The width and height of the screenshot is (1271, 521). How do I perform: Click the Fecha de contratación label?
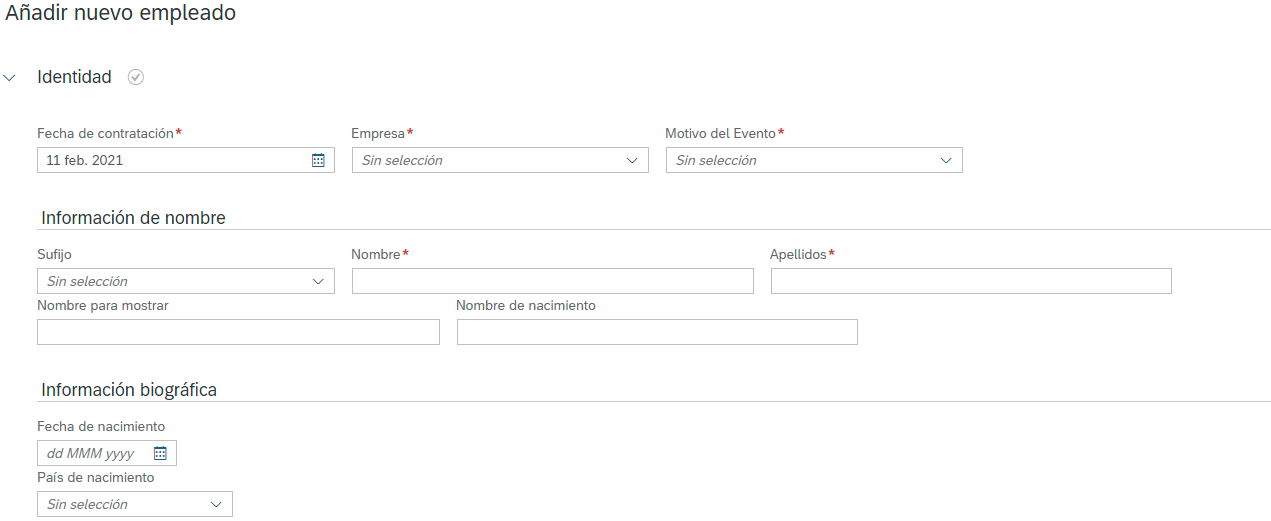click(105, 133)
